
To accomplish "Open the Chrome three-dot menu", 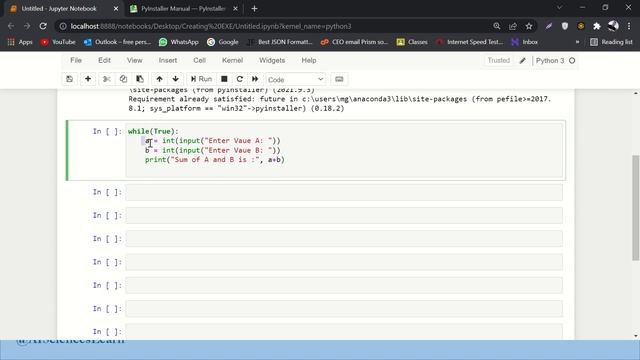I will click(x=629, y=26).
